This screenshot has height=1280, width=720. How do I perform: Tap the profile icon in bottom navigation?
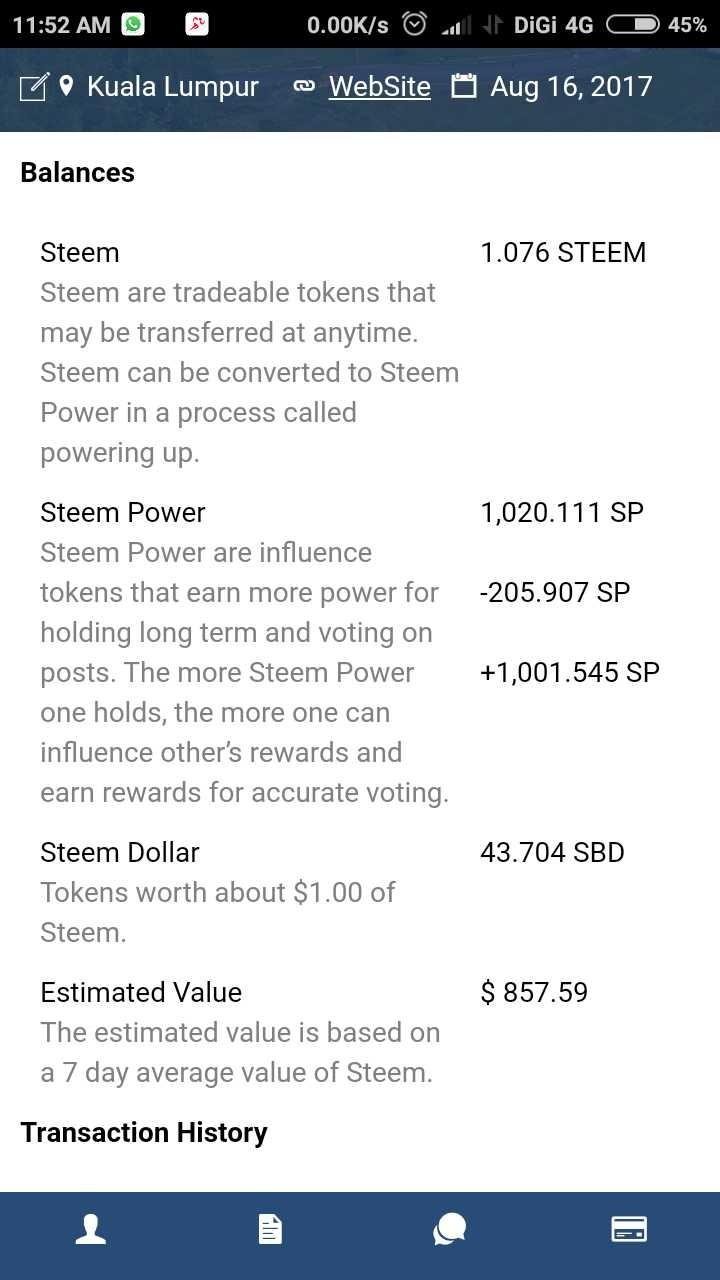pos(91,1229)
